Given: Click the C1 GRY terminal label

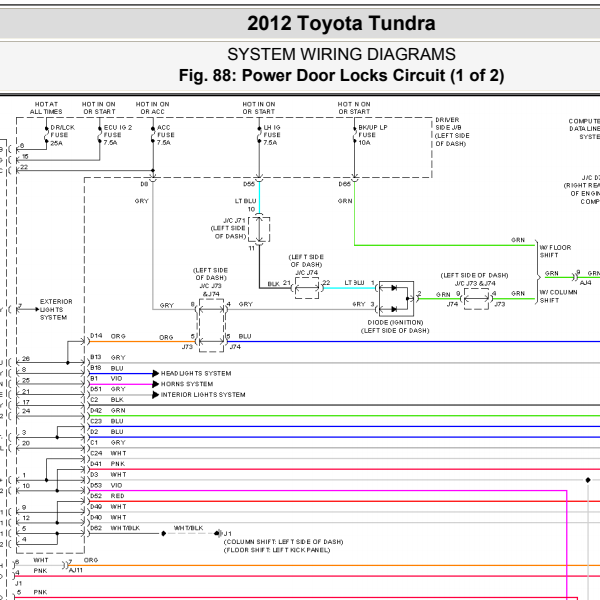Looking at the screenshot, I should coord(108,443).
